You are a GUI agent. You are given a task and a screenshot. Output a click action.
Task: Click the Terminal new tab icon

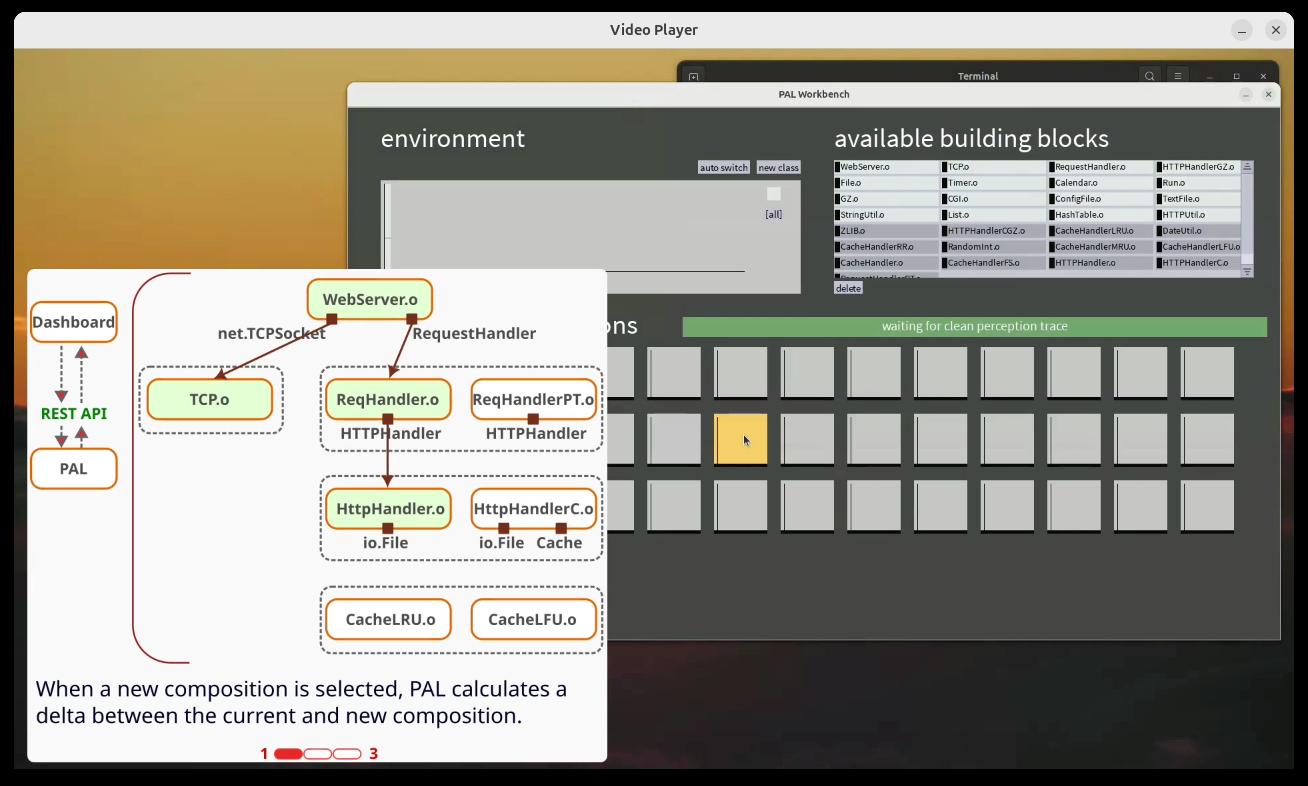click(693, 76)
